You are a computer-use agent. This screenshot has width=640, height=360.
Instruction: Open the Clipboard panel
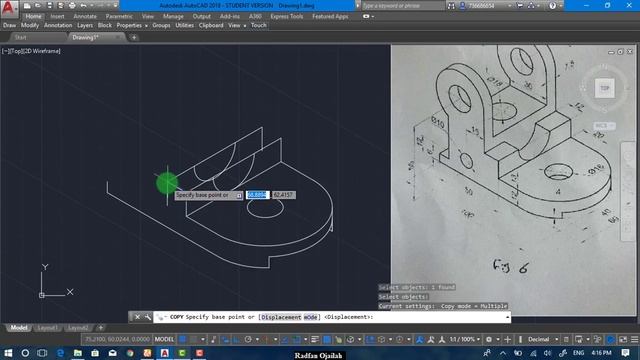pyautogui.click(x=211, y=25)
